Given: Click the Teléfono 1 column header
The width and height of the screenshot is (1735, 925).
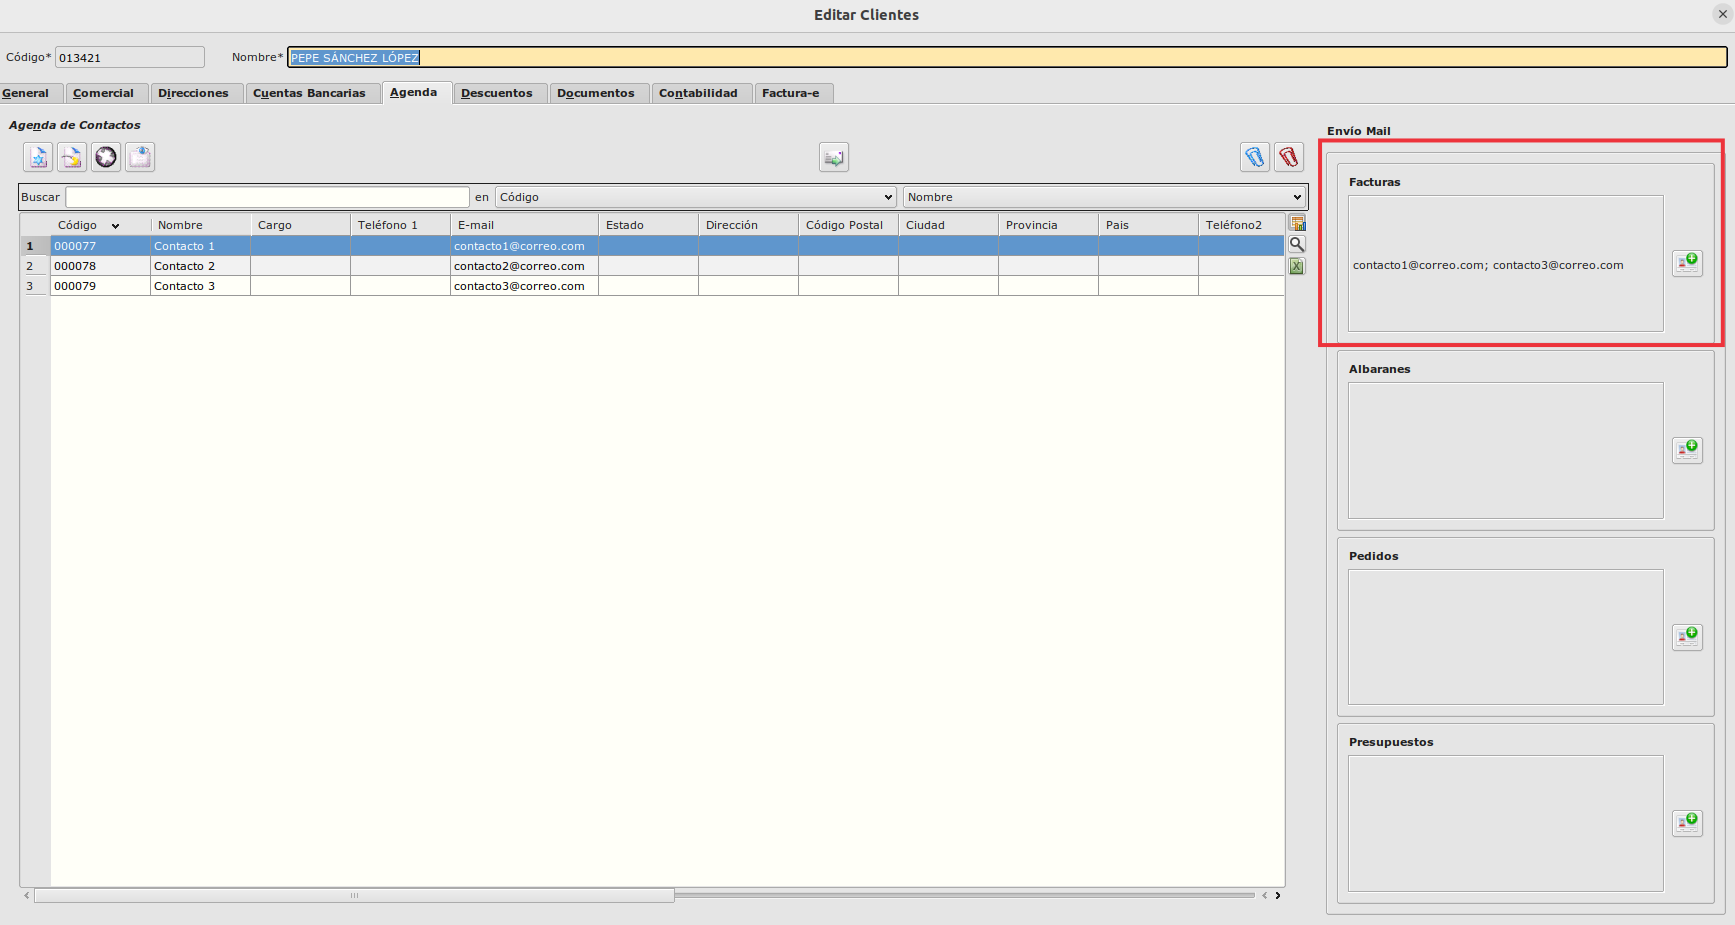Looking at the screenshot, I should (400, 225).
